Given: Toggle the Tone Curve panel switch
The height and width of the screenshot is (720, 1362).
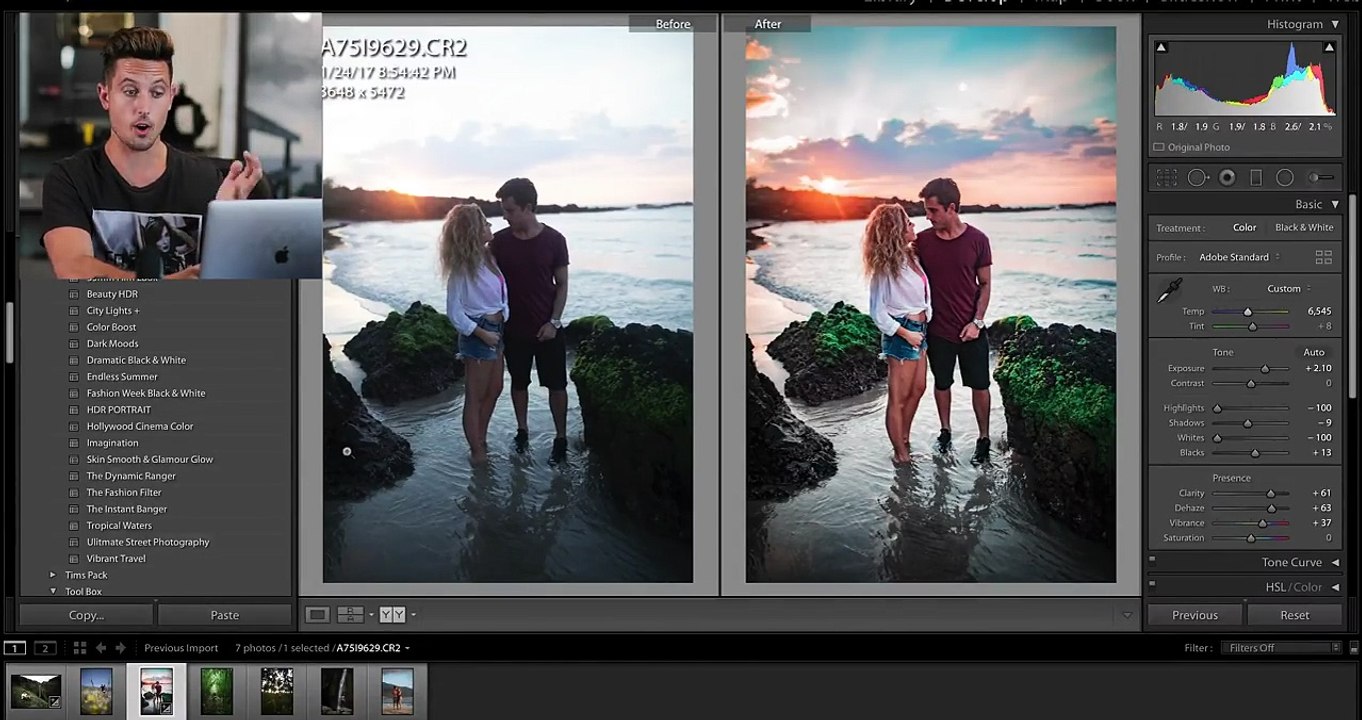Looking at the screenshot, I should (1152, 560).
